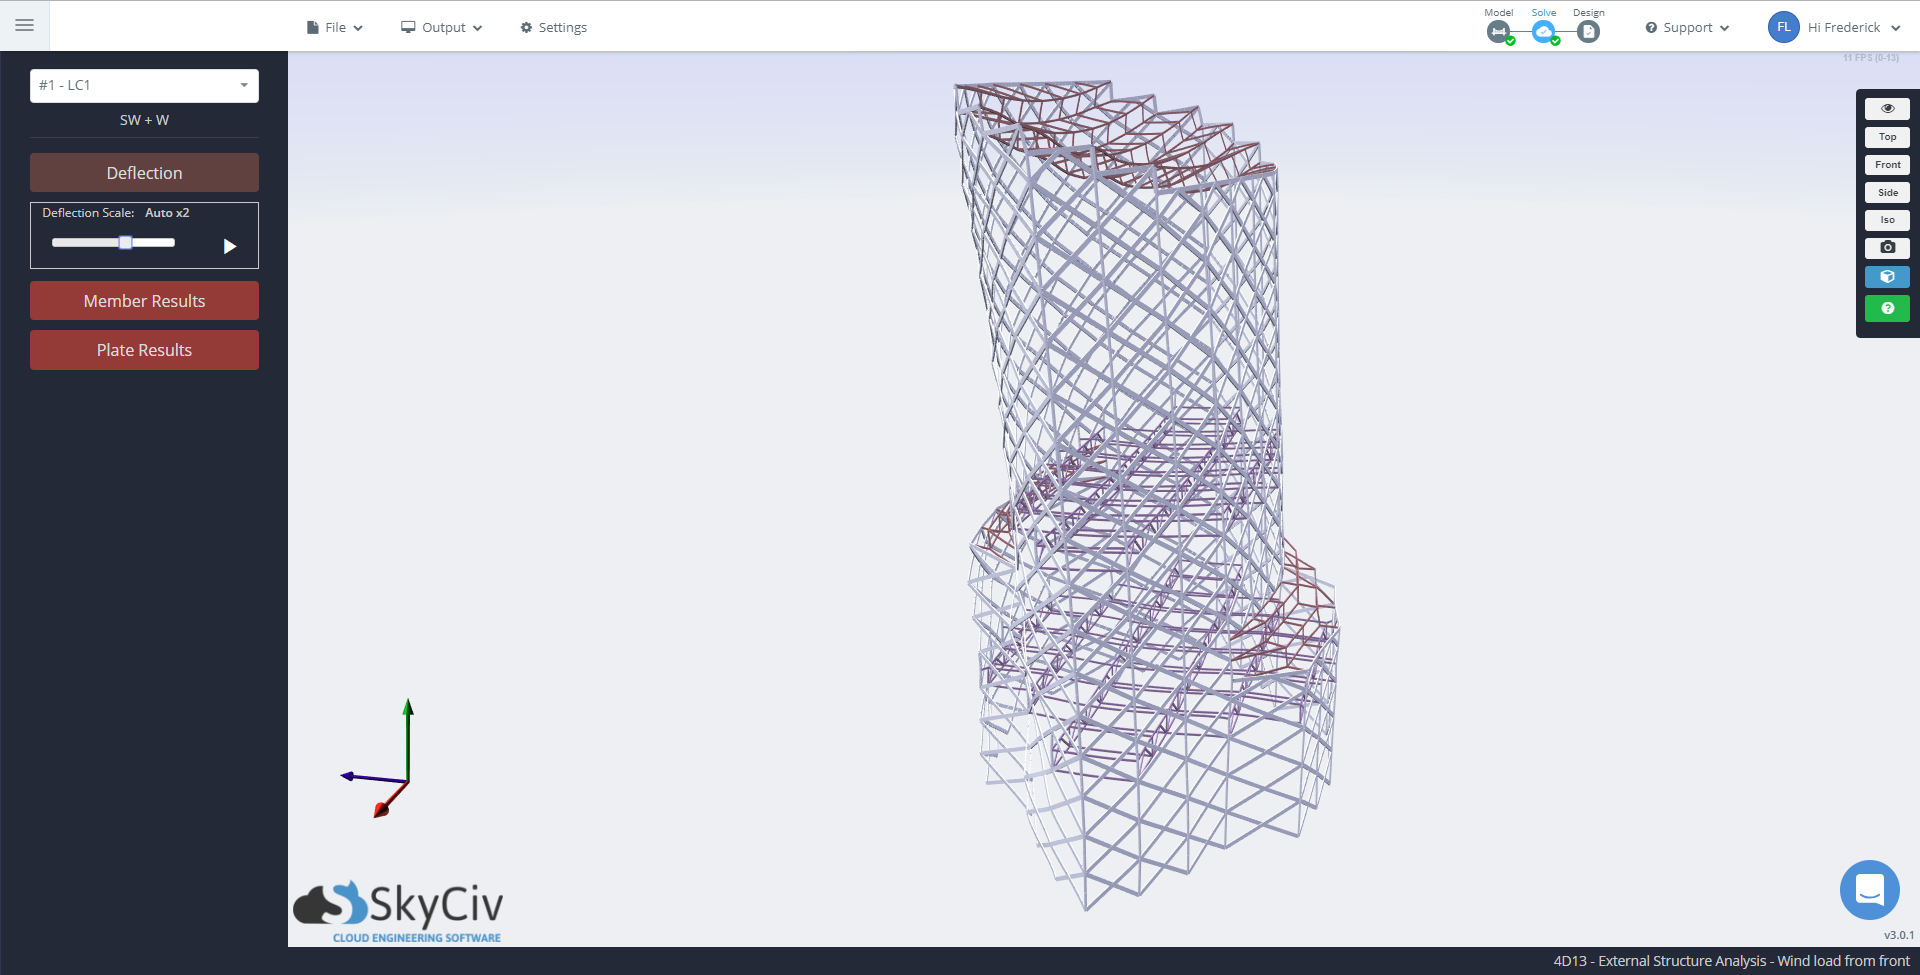Click the Output monitor icon
Image resolution: width=1920 pixels, height=975 pixels.
pyautogui.click(x=408, y=27)
